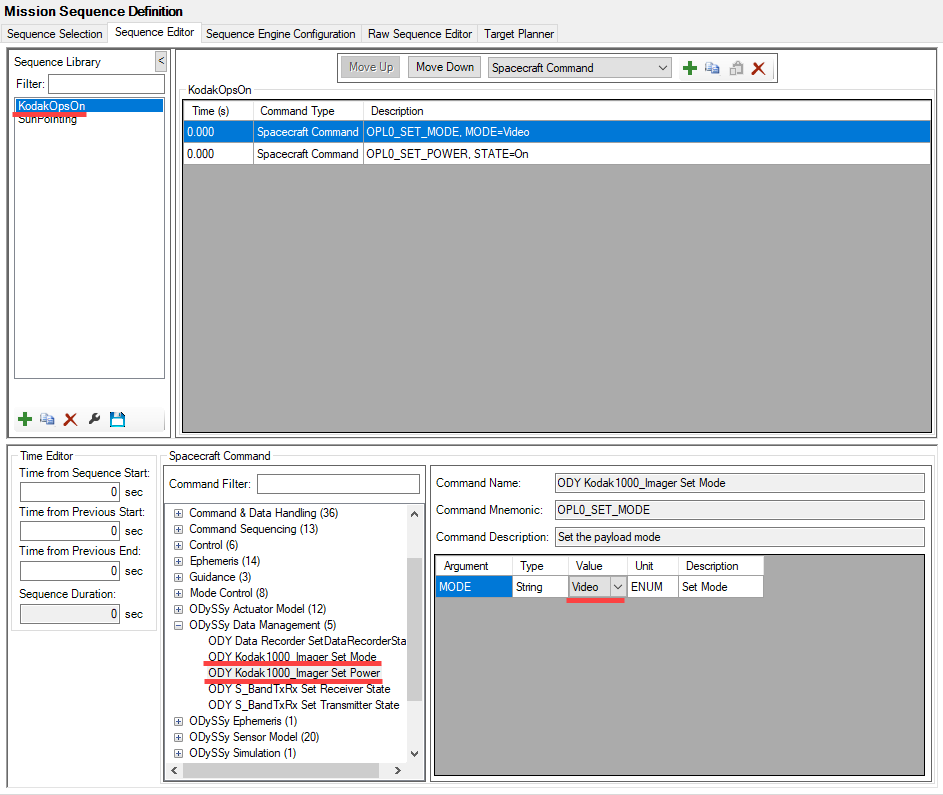The width and height of the screenshot is (943, 795).
Task: Expand the ODySSy Sensor Model node
Action: point(179,737)
